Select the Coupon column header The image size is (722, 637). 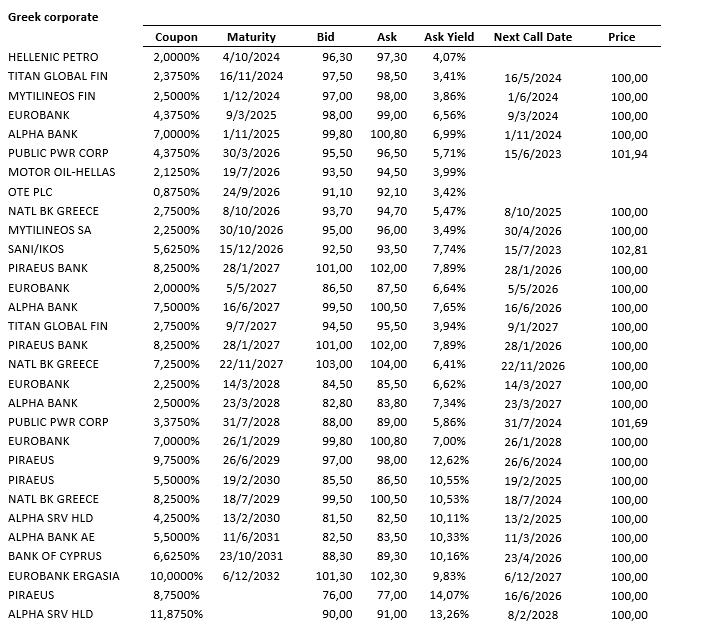[176, 37]
